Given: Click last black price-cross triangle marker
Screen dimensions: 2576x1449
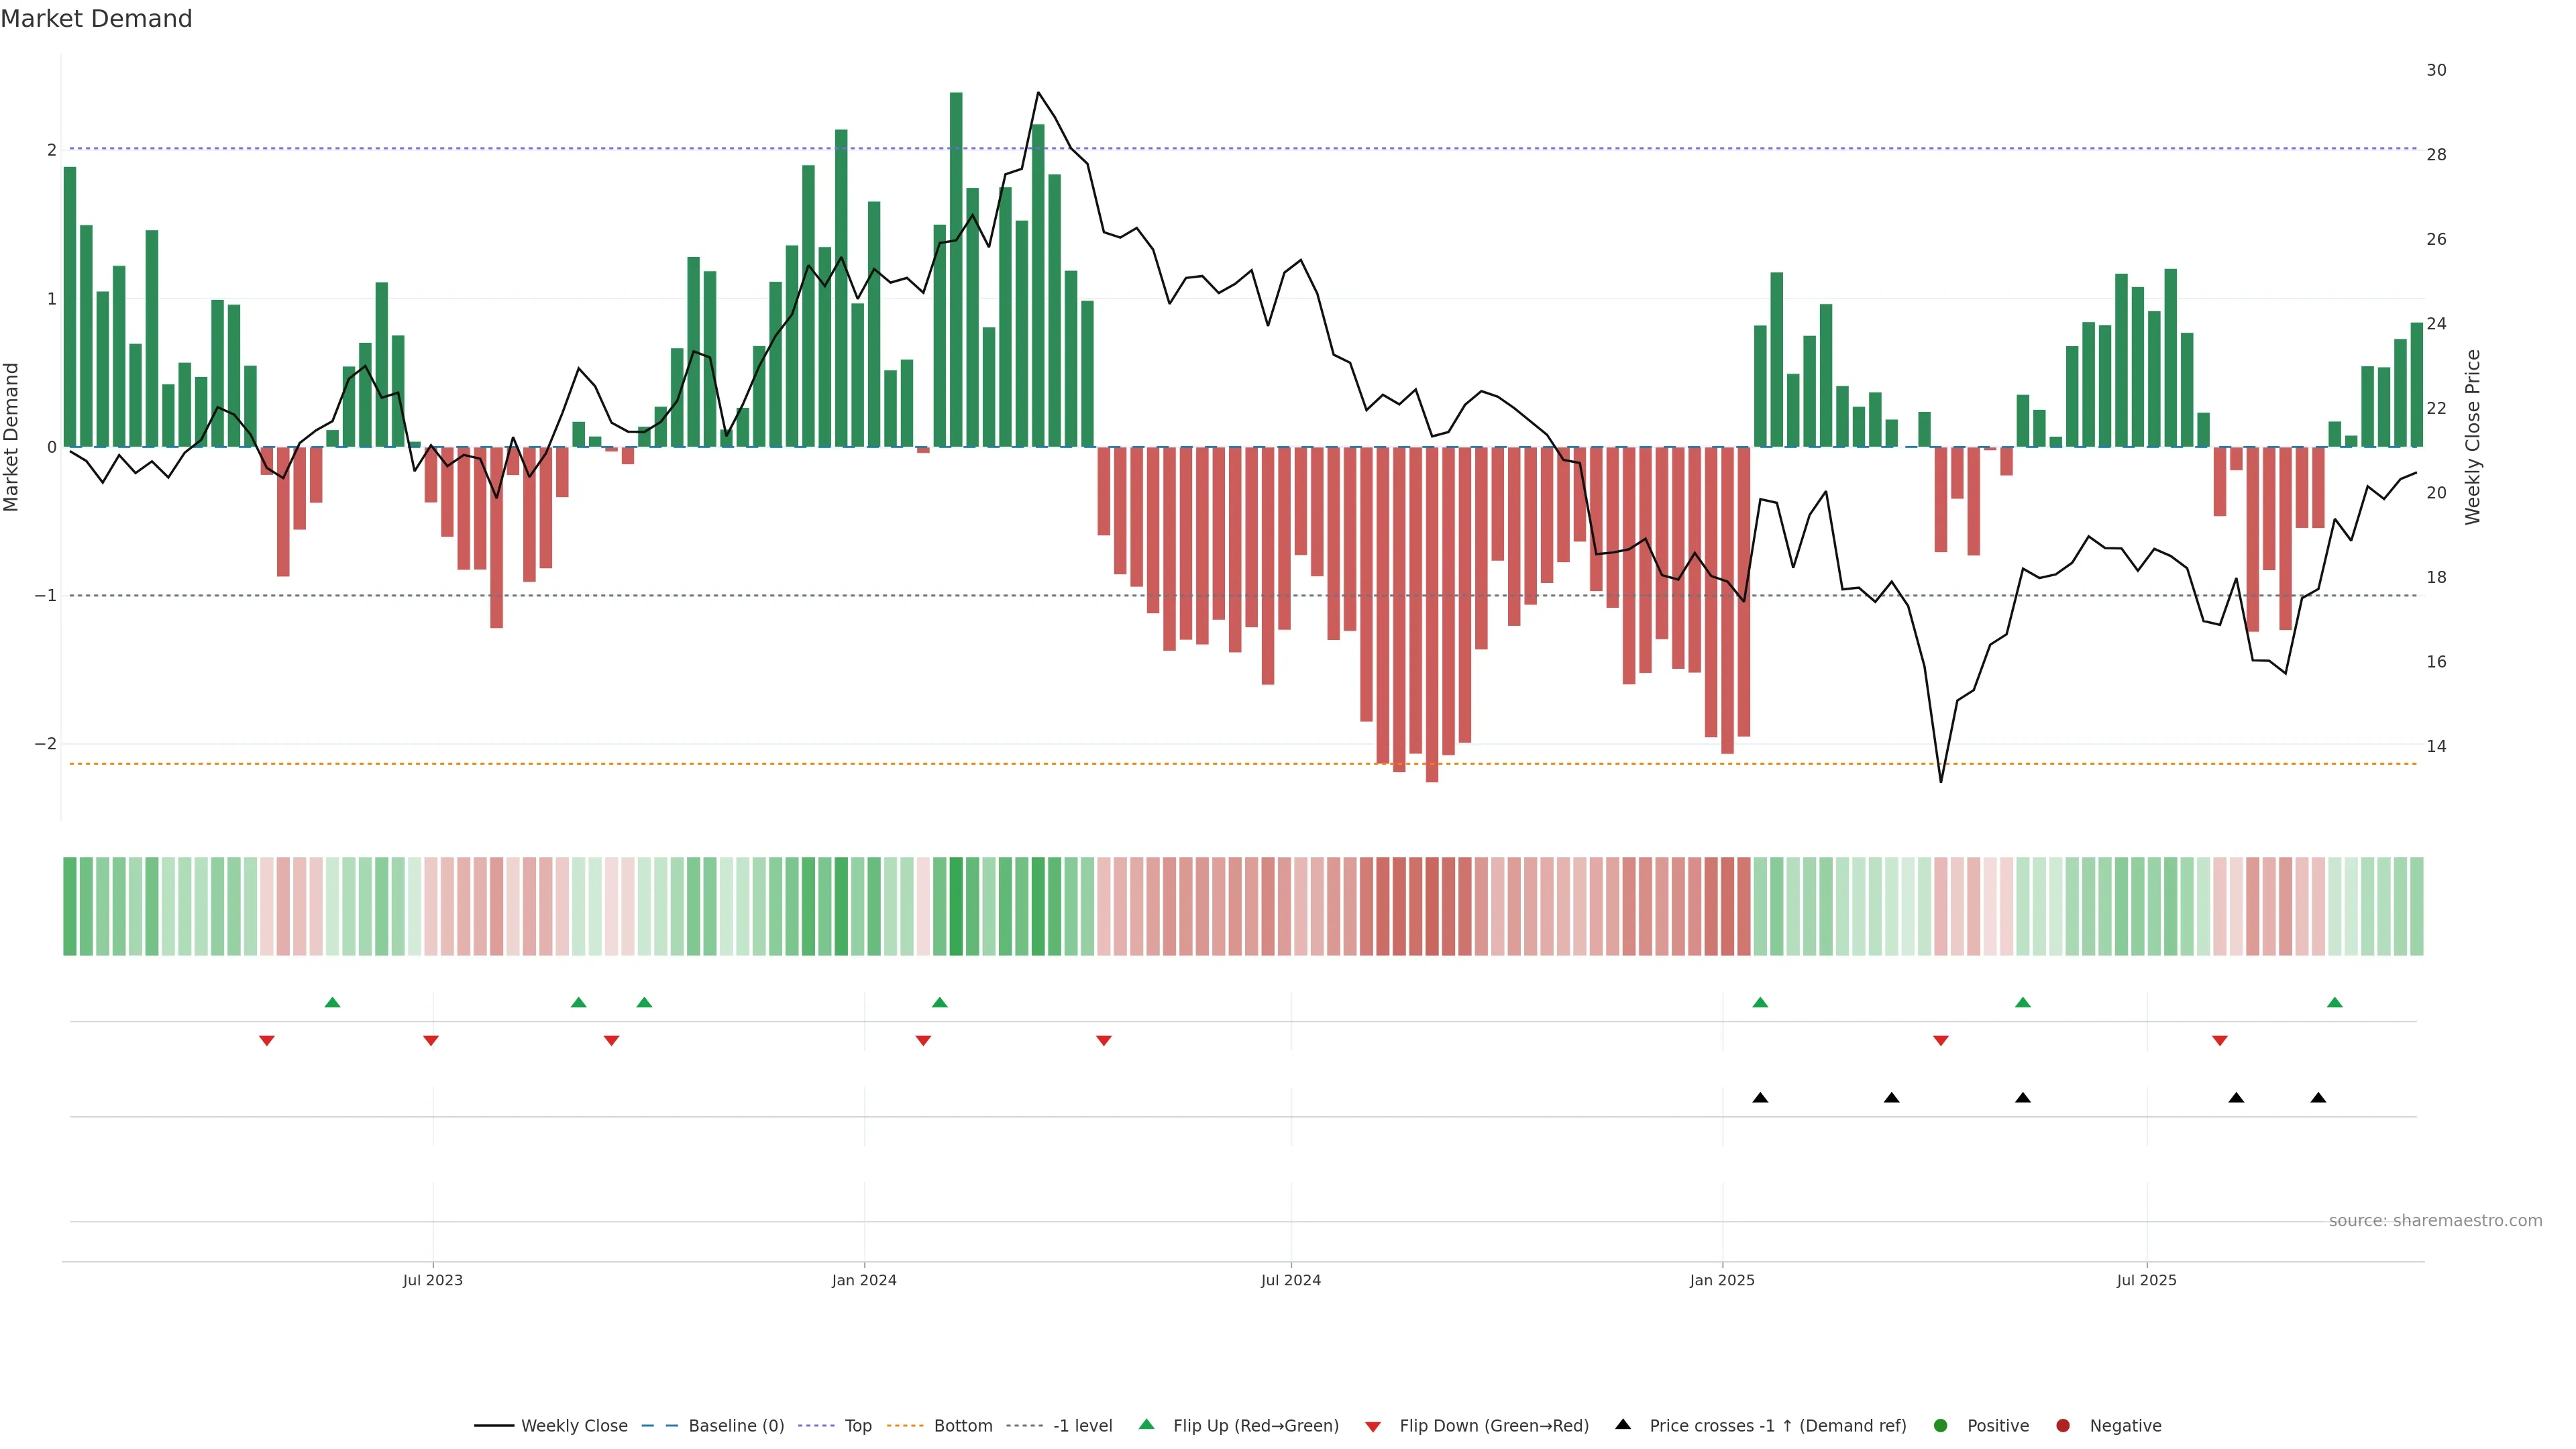Looking at the screenshot, I should (x=2318, y=1098).
